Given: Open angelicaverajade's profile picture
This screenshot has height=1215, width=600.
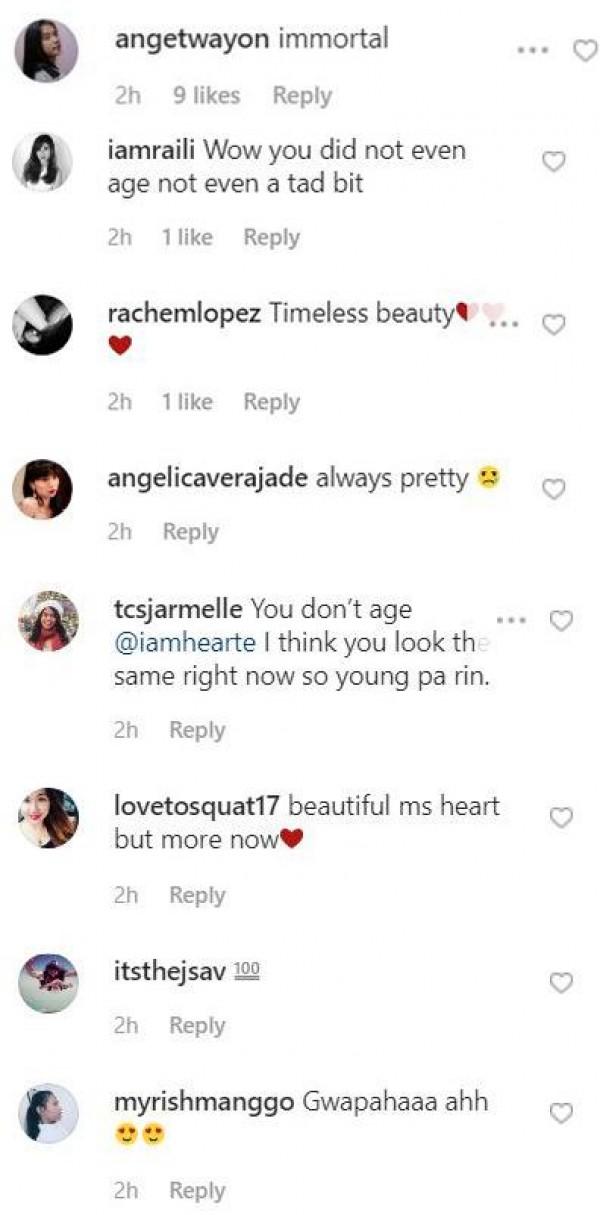Looking at the screenshot, I should pyautogui.click(x=42, y=489).
